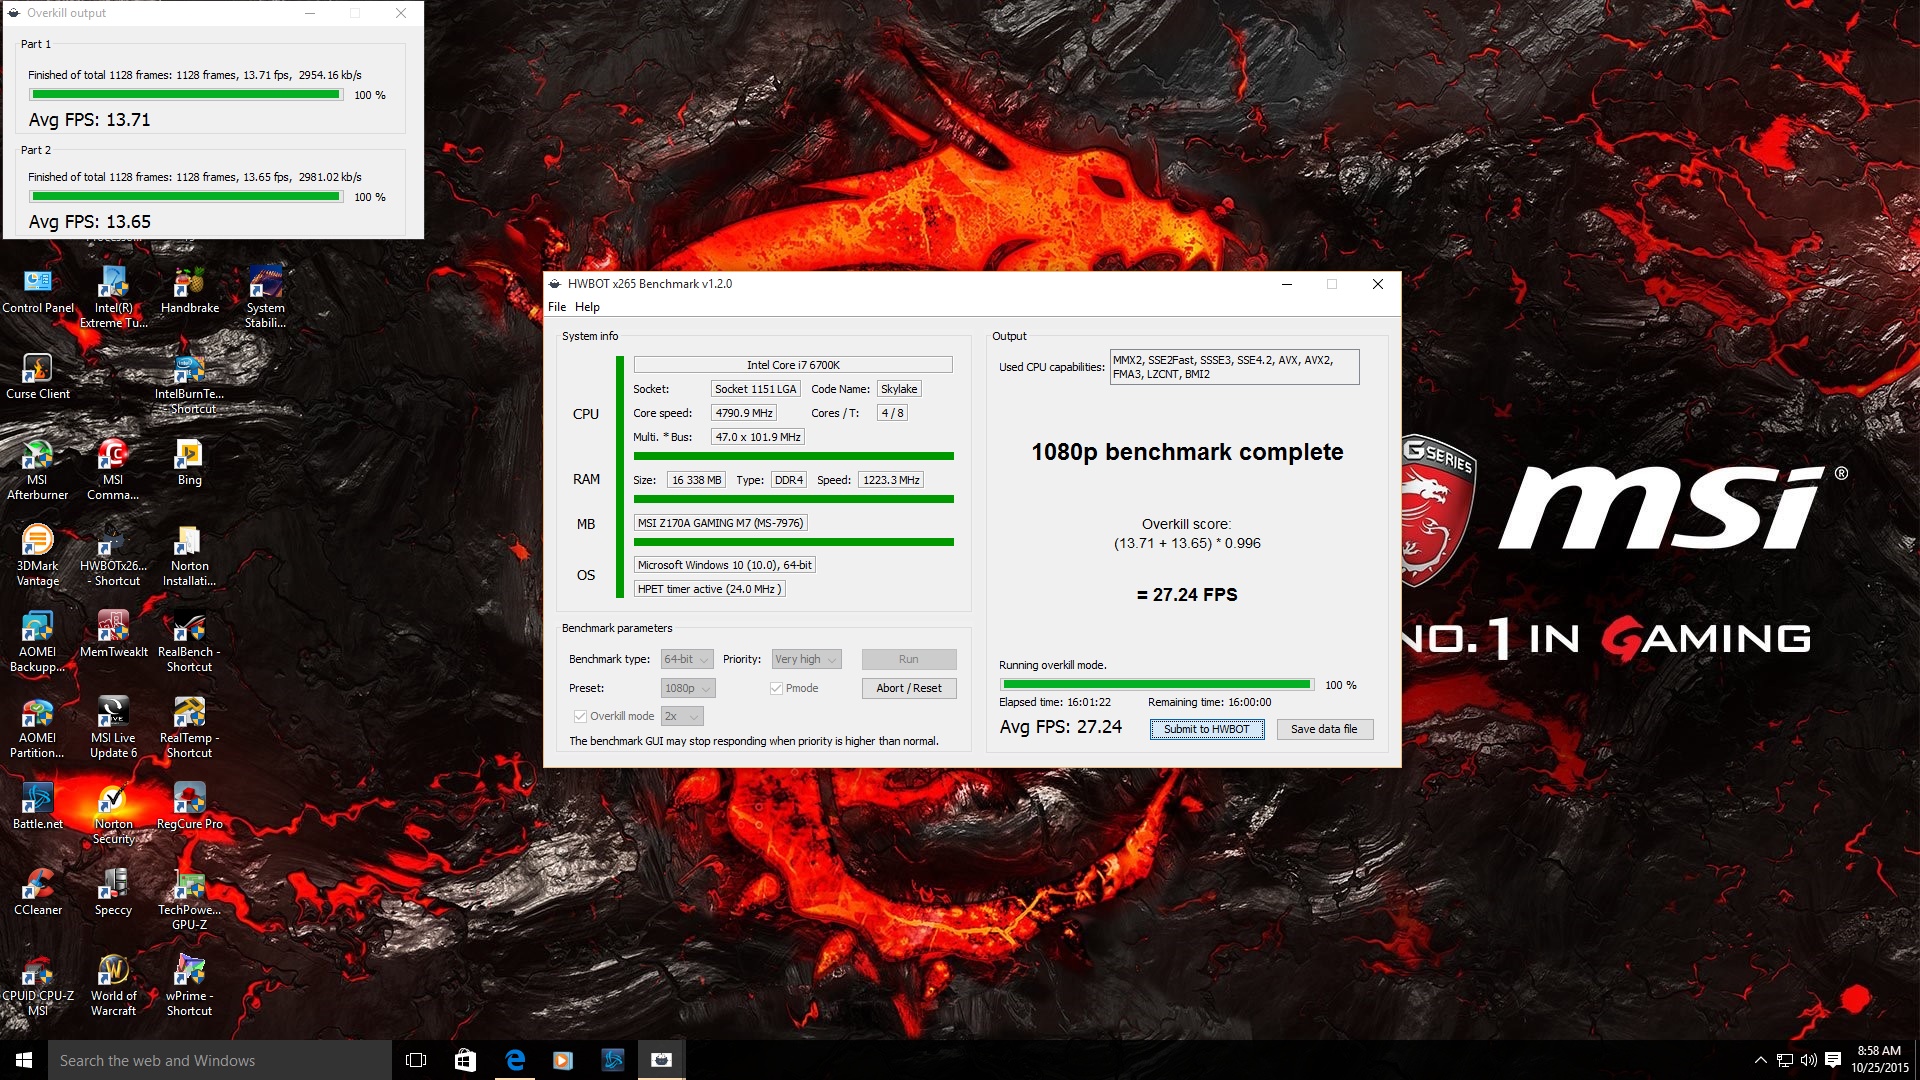Open the Preset 1080p dropdown

(688, 688)
